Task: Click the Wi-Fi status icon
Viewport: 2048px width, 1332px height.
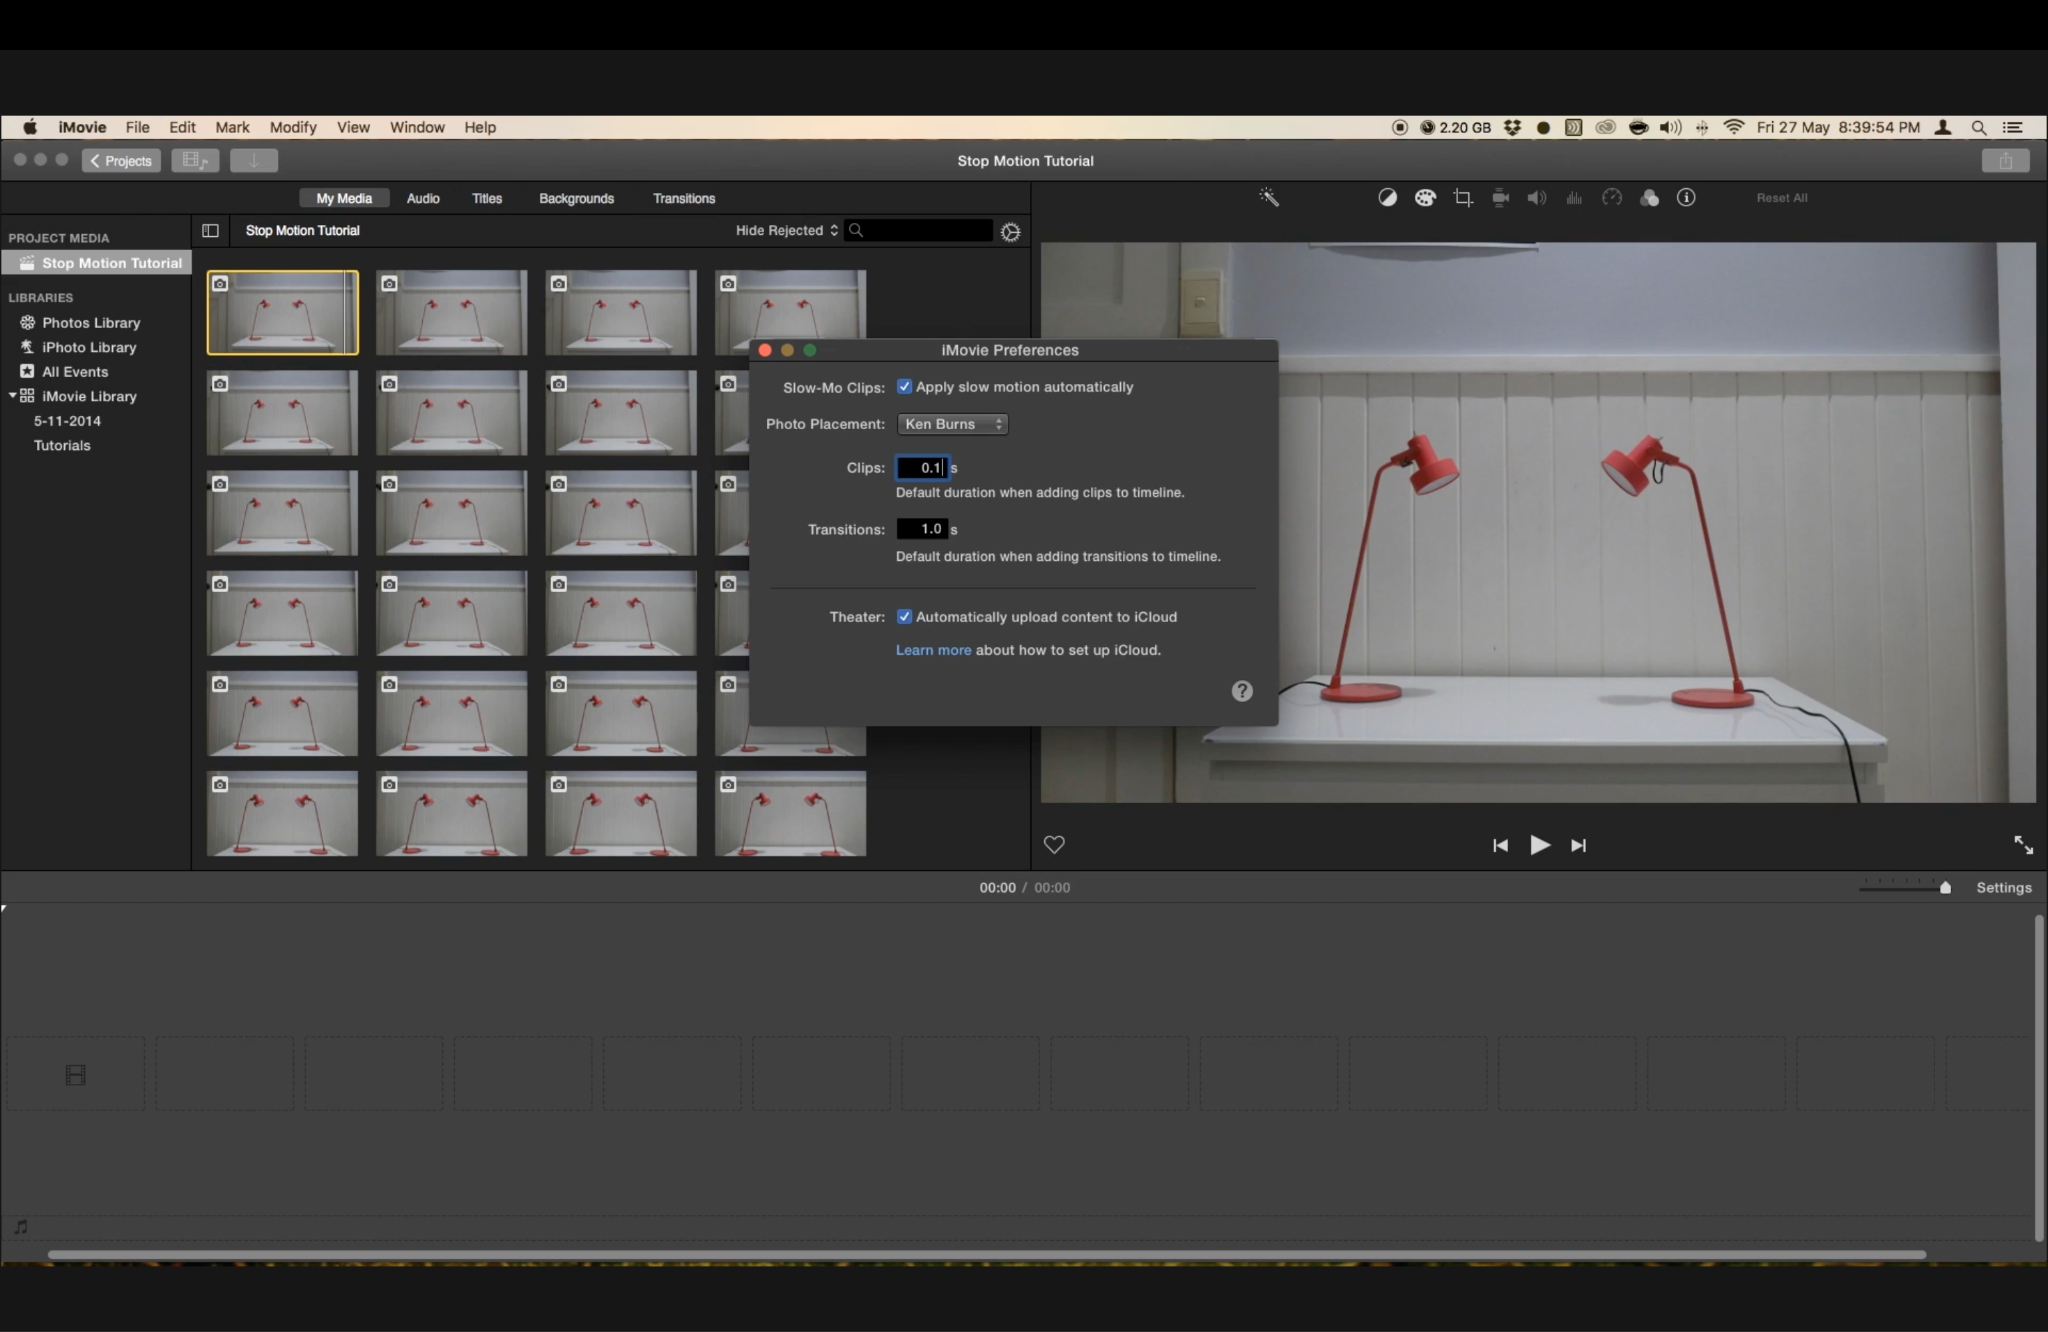Action: tap(1734, 127)
